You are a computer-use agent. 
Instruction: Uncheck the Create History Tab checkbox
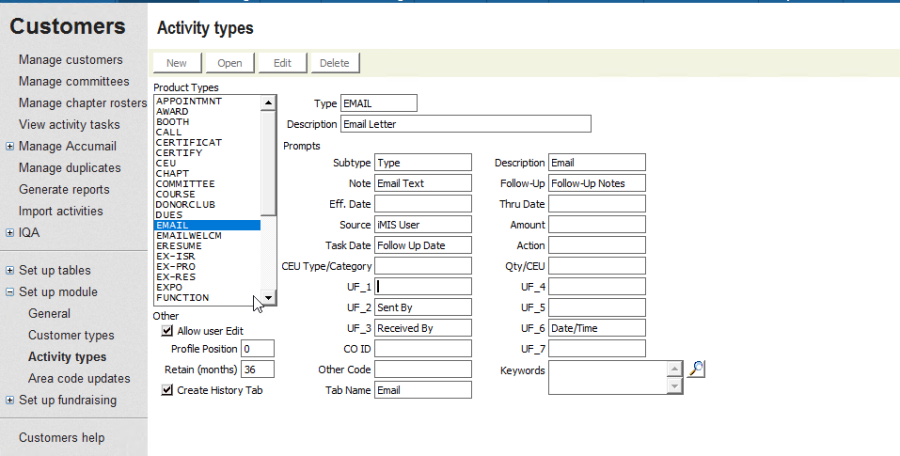point(167,390)
